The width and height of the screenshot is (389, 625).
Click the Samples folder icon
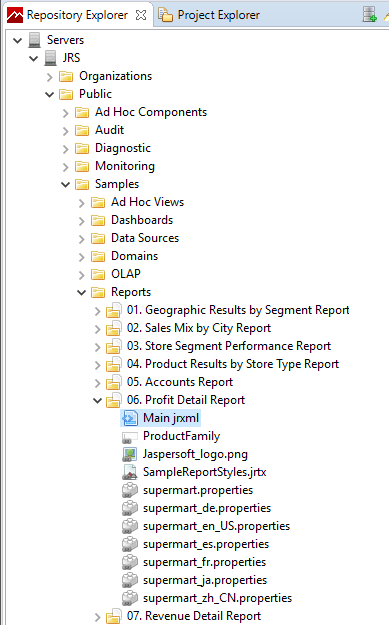82,184
